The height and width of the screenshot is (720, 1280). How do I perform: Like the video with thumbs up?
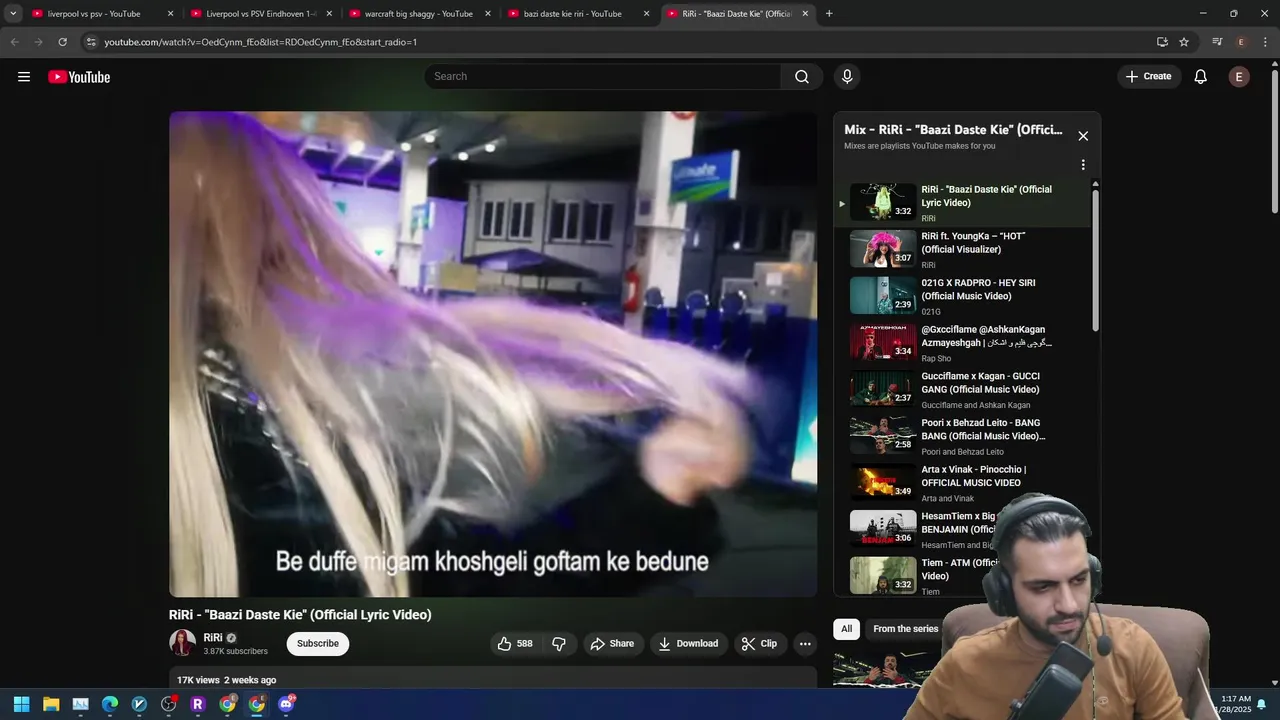click(x=515, y=644)
